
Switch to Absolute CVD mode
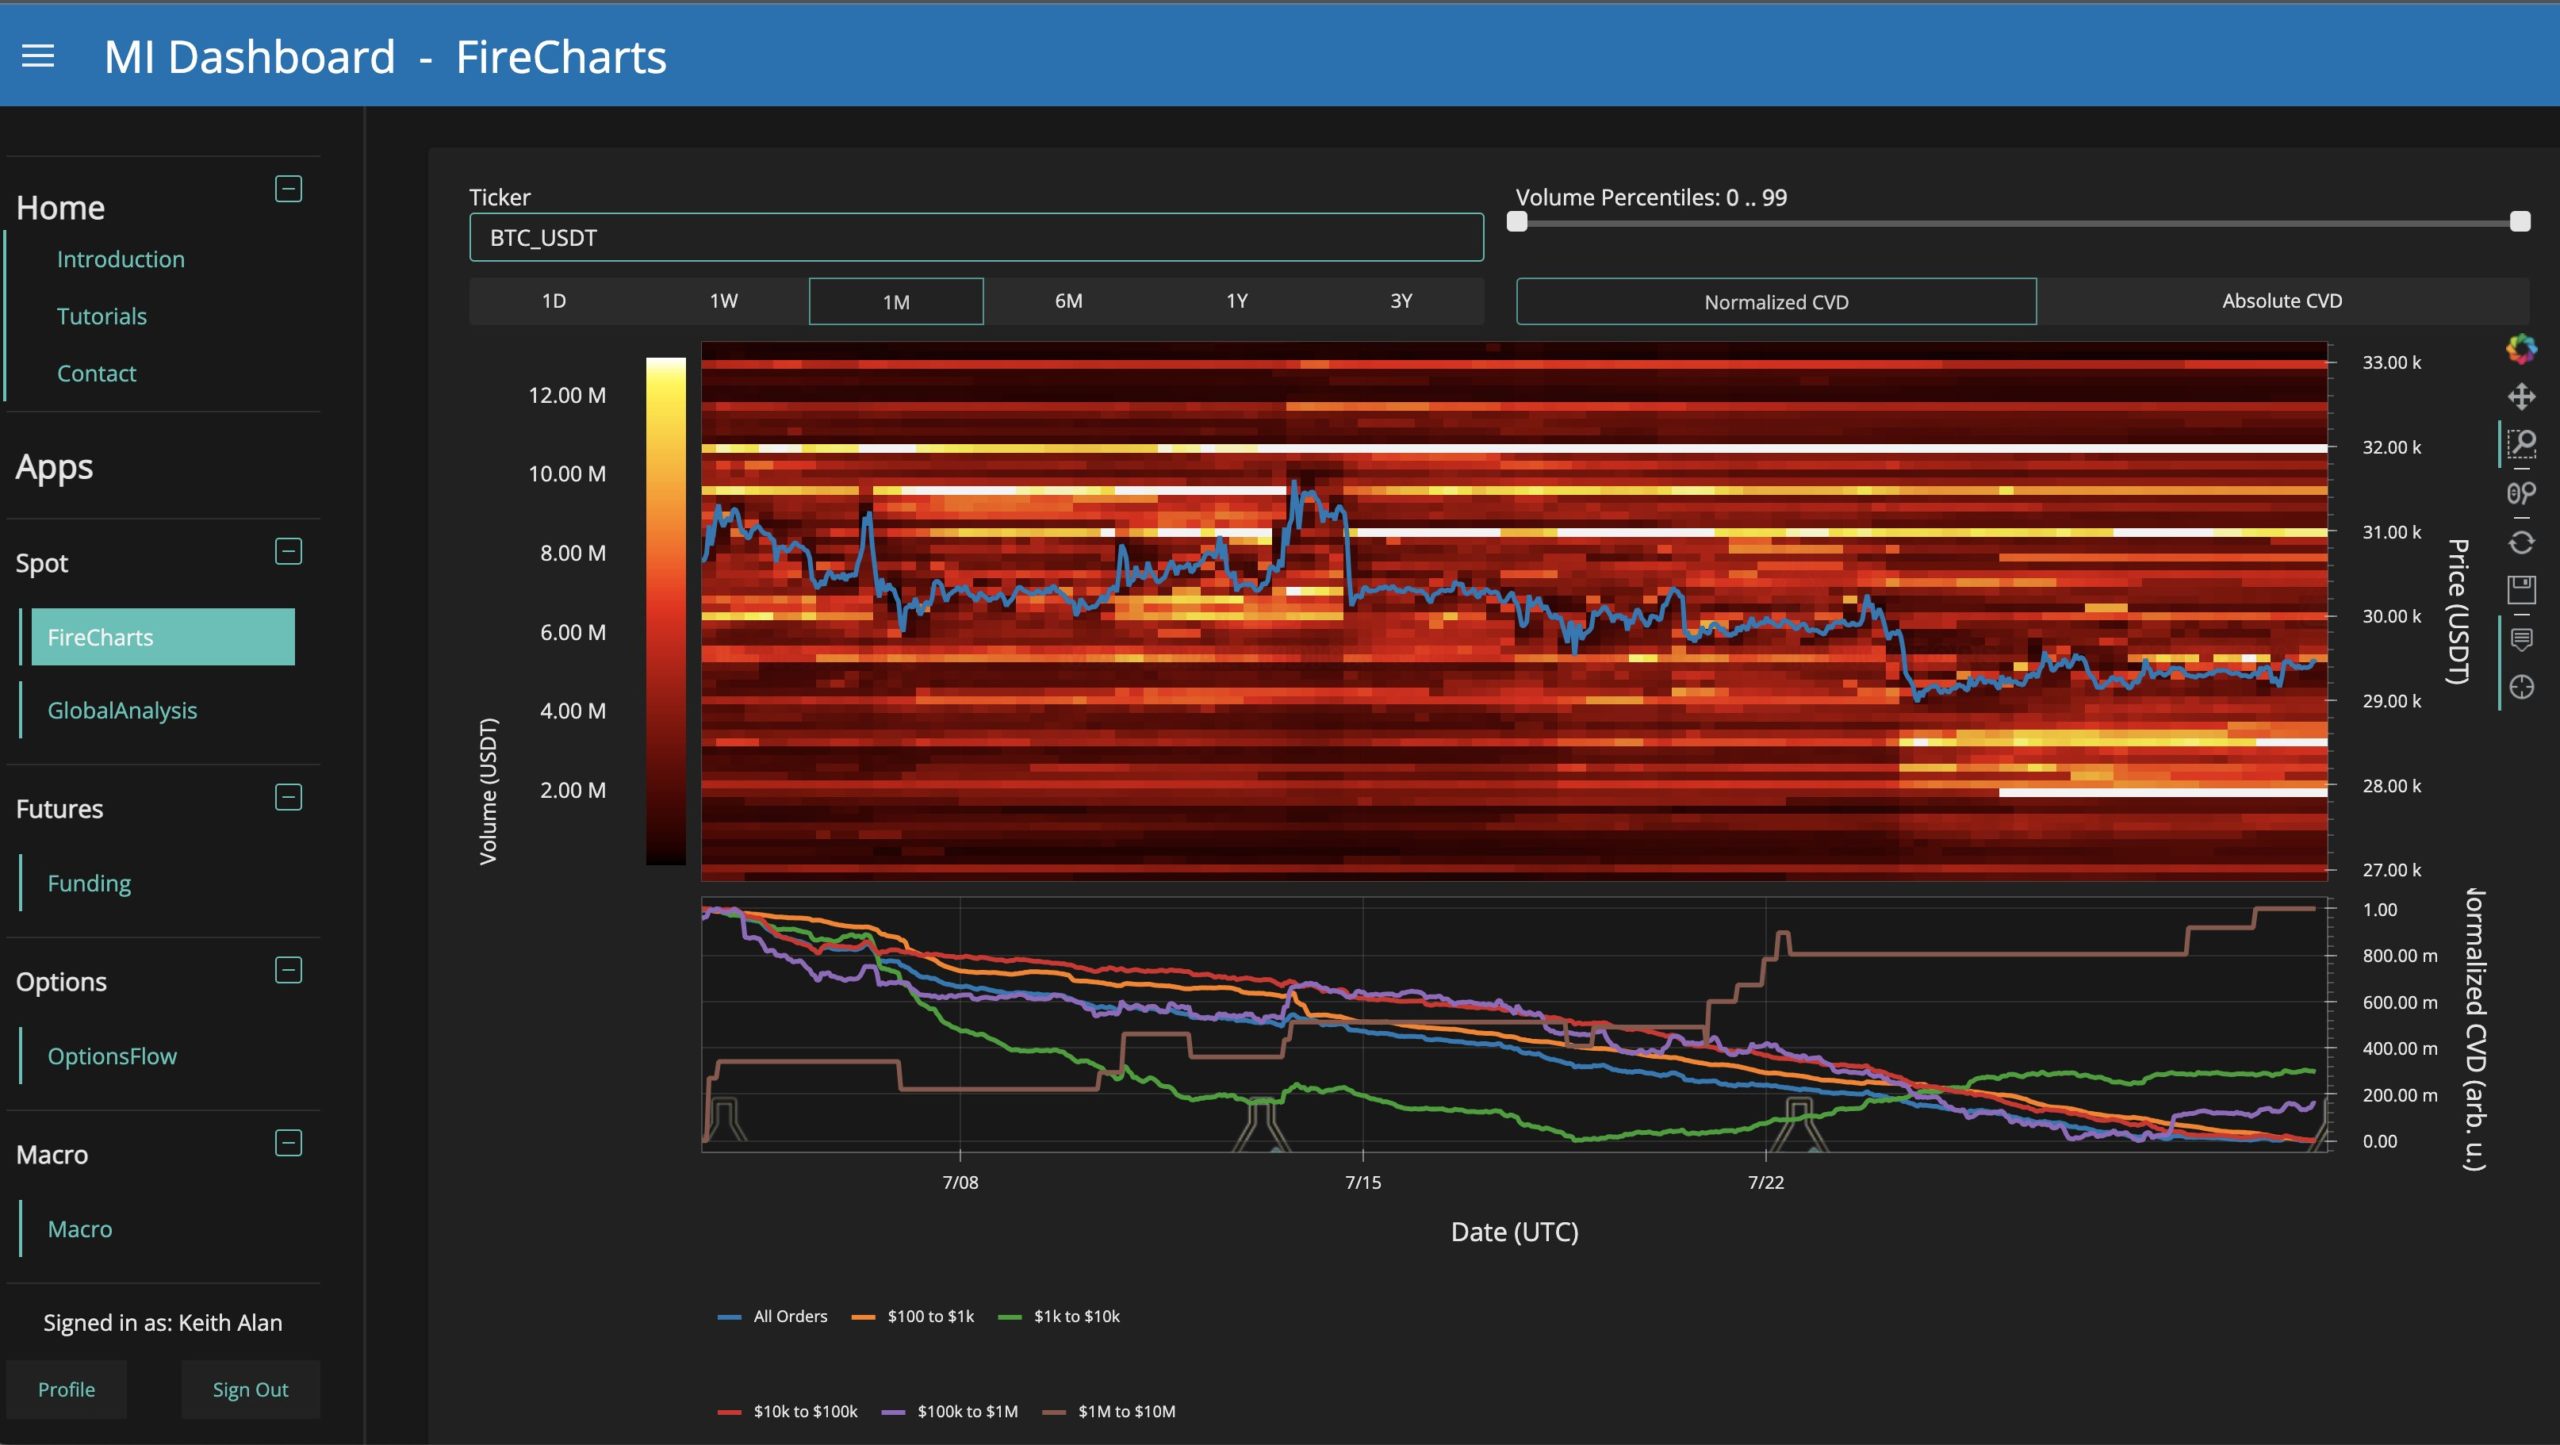point(2281,301)
